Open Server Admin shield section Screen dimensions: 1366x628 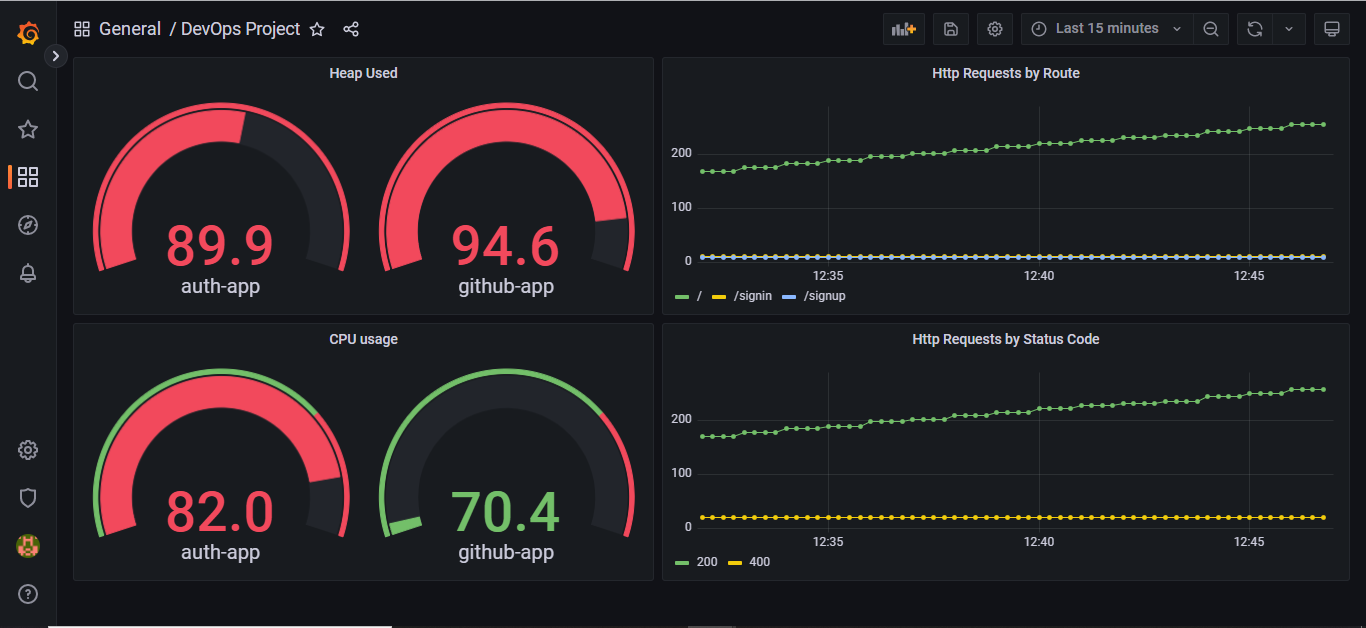pyautogui.click(x=27, y=497)
